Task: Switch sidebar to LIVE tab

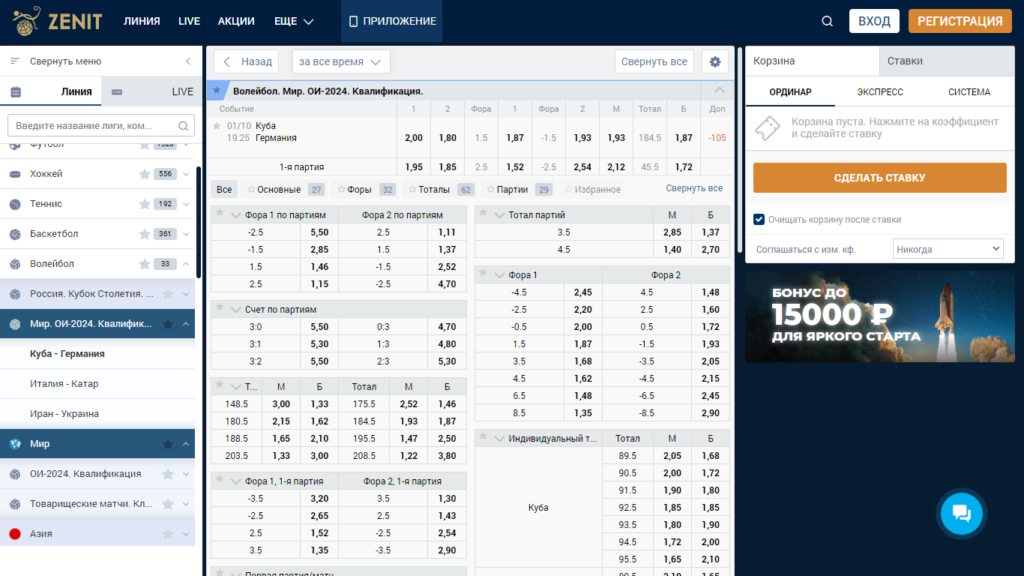Action: [x=152, y=92]
